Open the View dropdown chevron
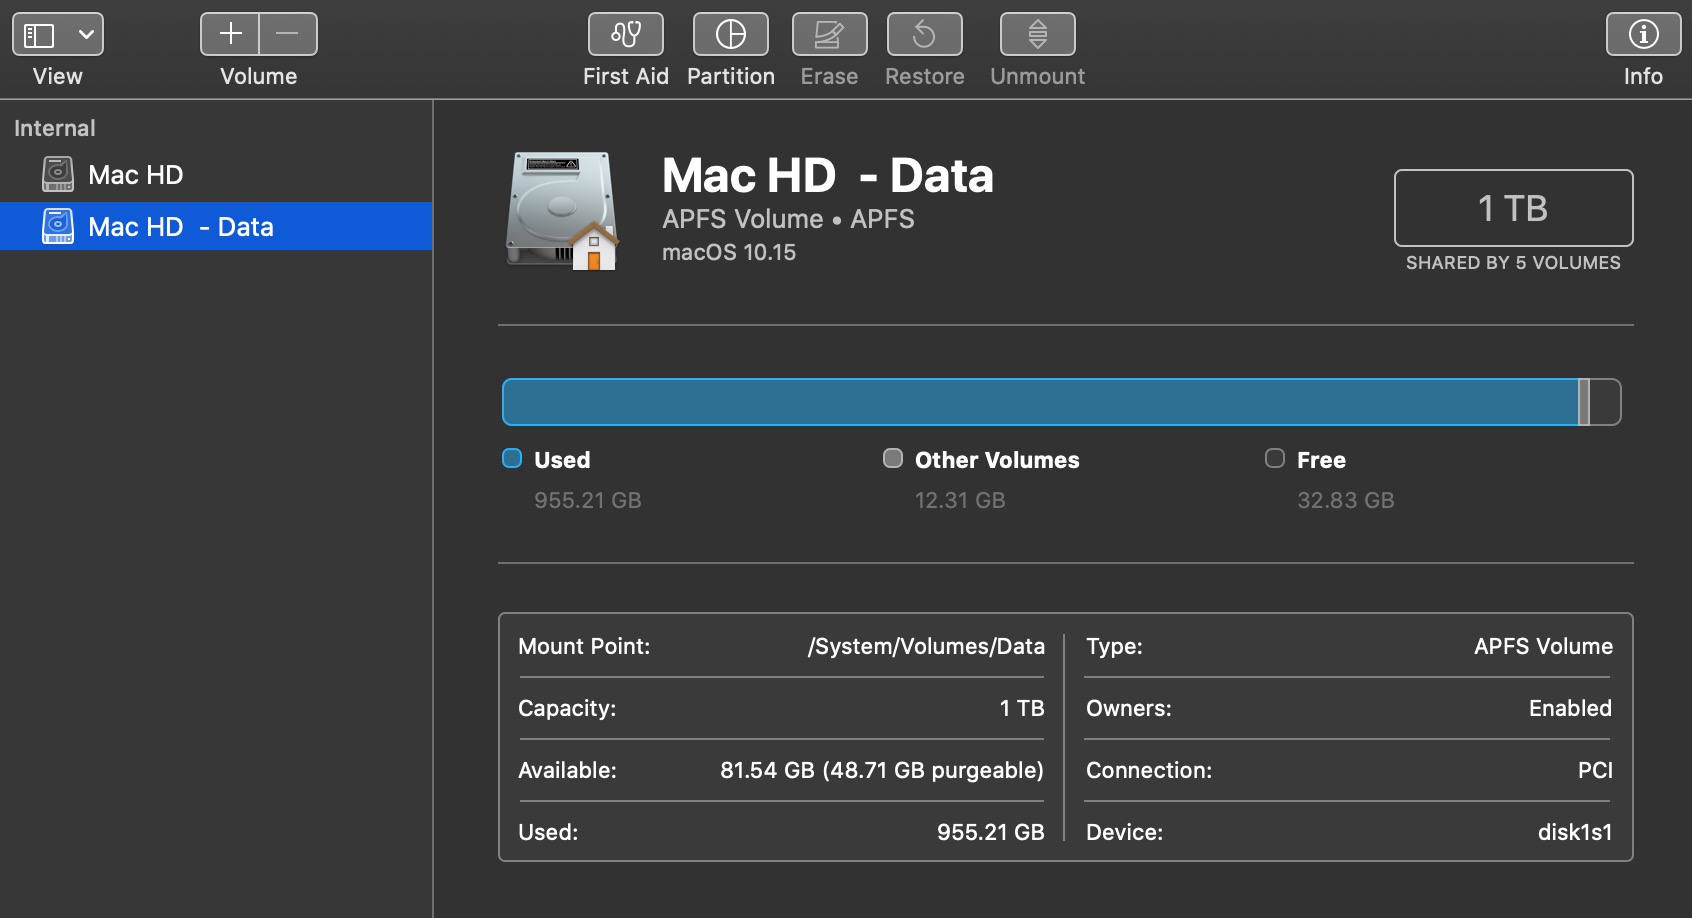The image size is (1692, 918). coord(87,35)
